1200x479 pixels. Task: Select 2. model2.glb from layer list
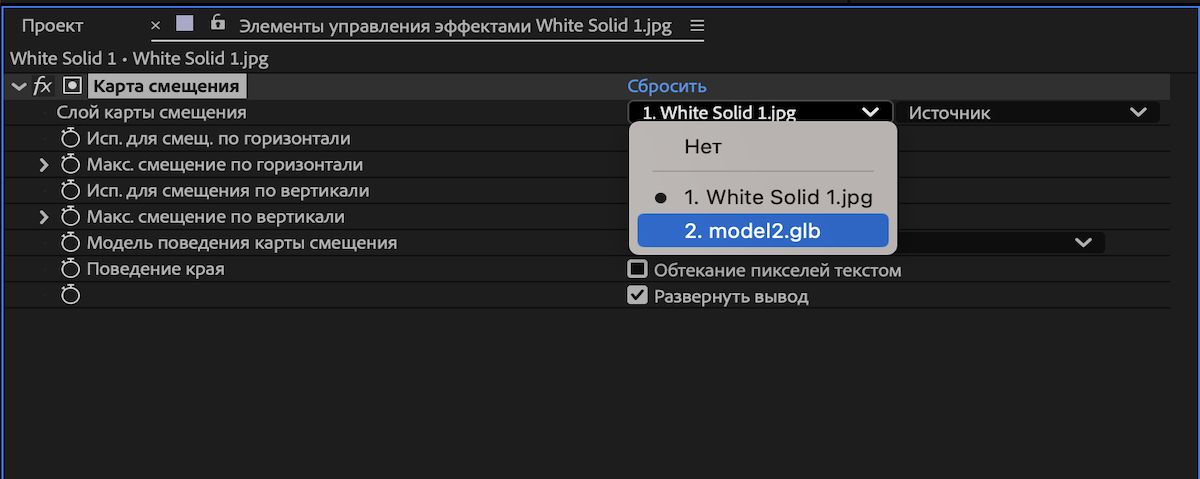tap(762, 231)
